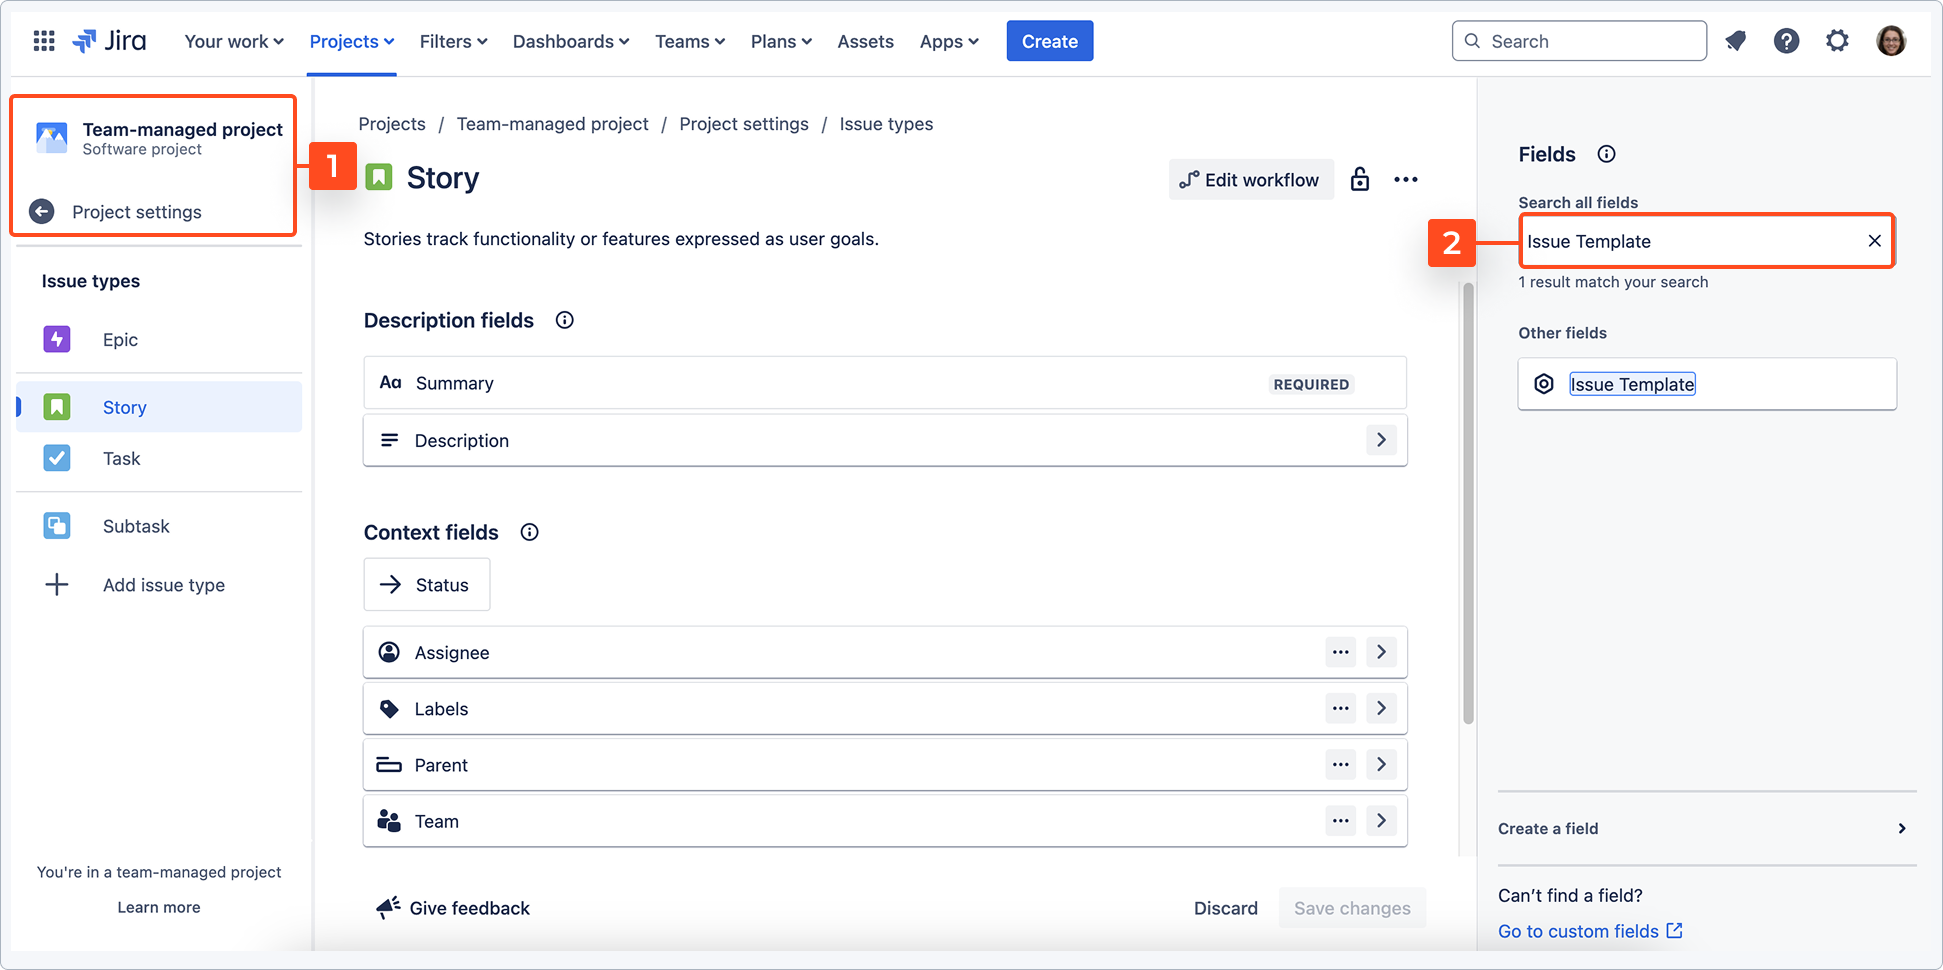1943x970 pixels.
Task: Click the Summary field row
Action: click(885, 383)
